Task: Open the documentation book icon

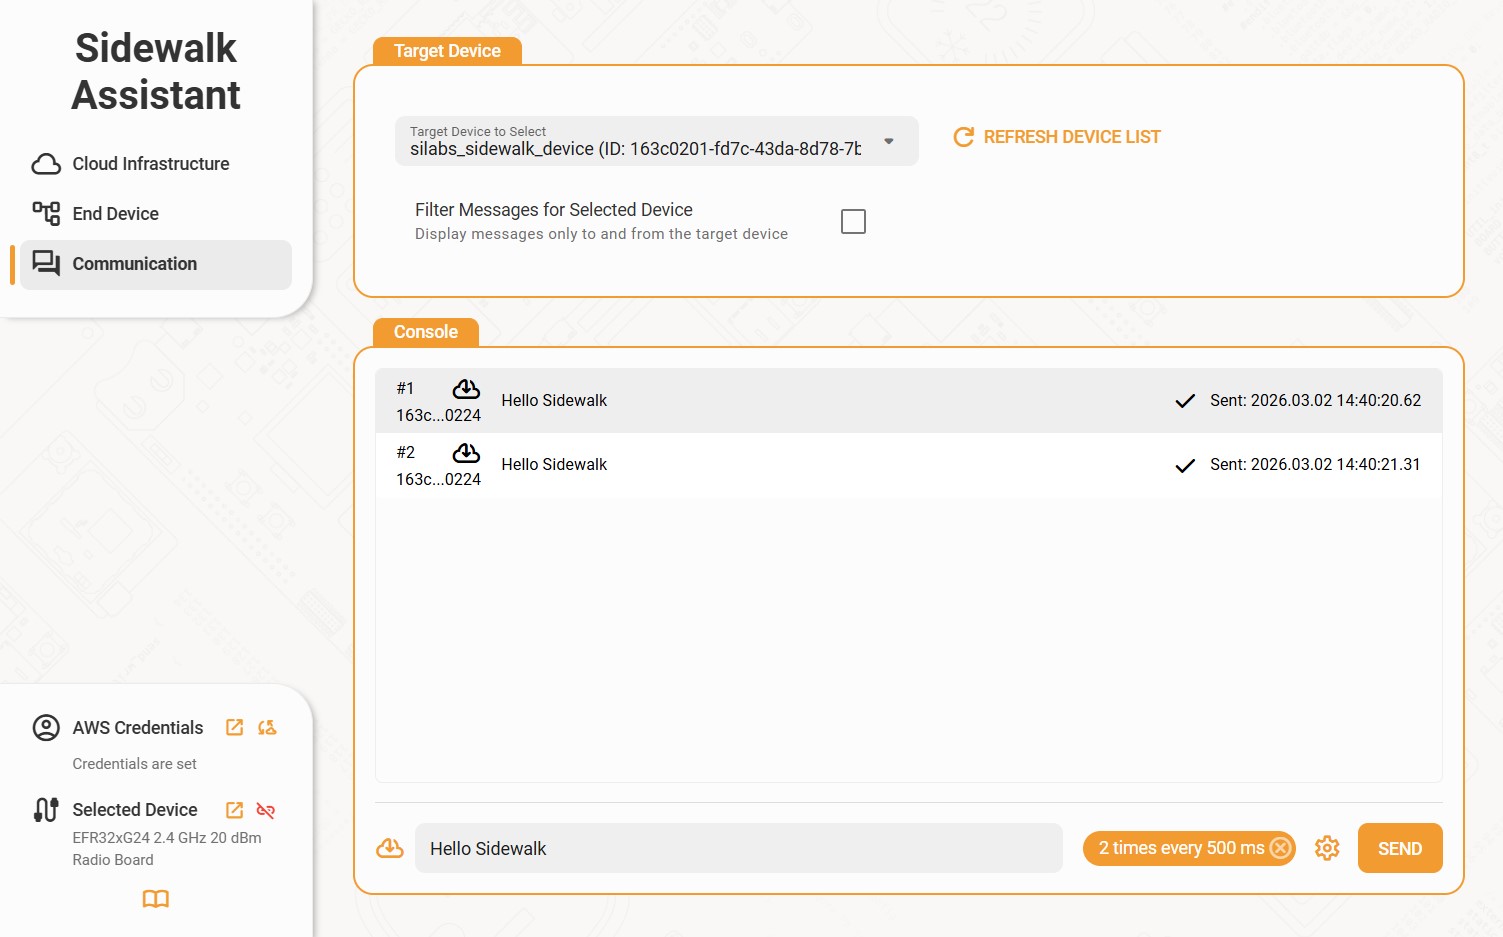Action: point(156,899)
